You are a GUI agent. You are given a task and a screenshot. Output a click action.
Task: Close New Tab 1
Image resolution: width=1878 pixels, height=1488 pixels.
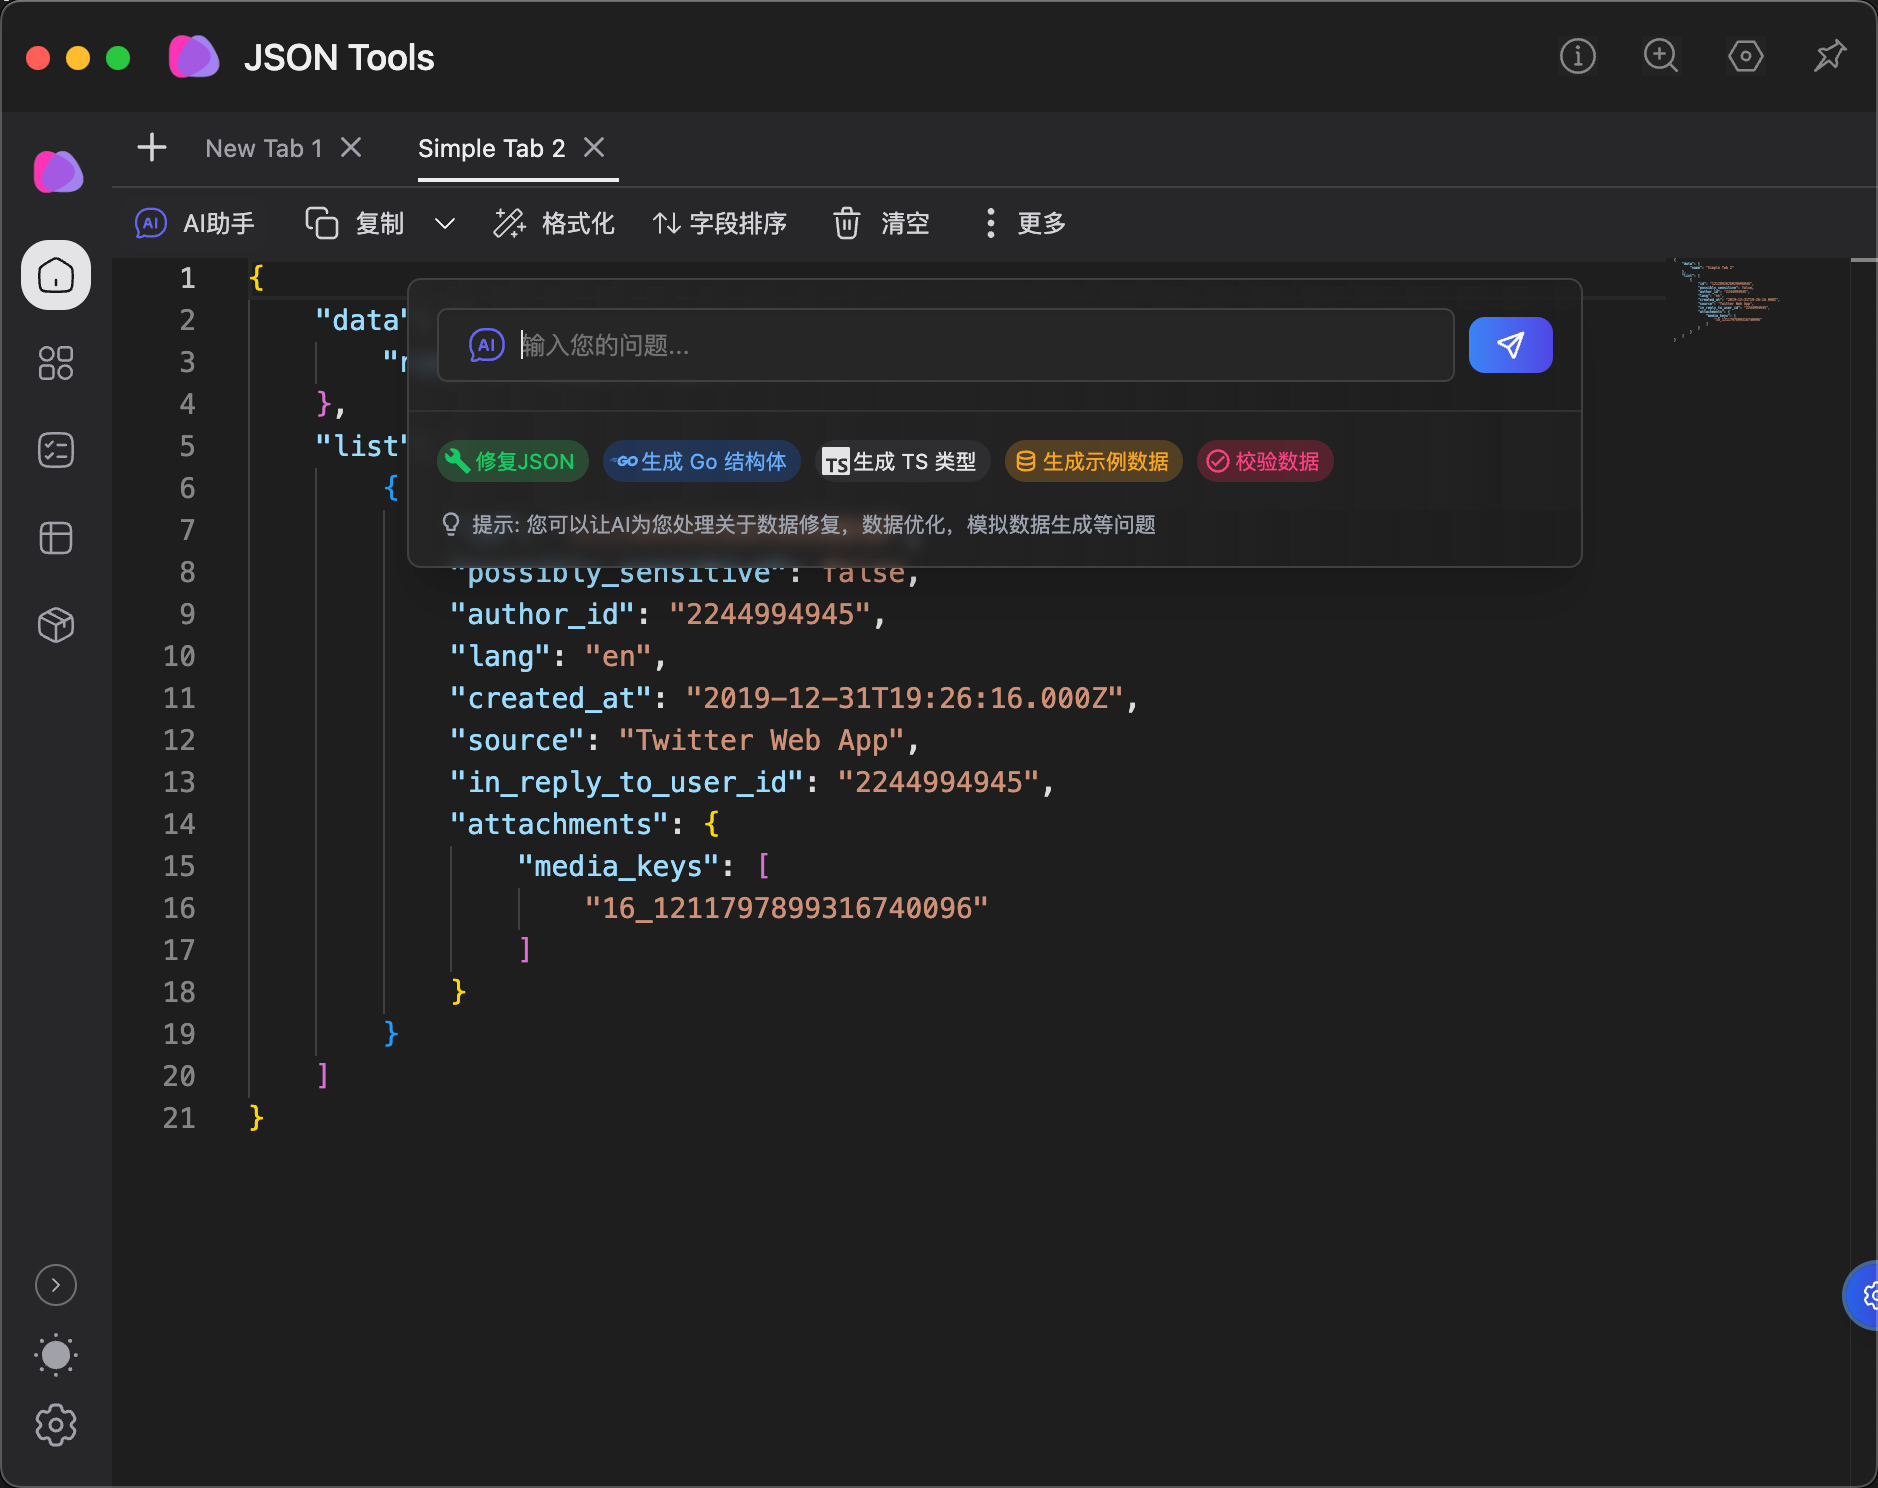pyautogui.click(x=351, y=148)
